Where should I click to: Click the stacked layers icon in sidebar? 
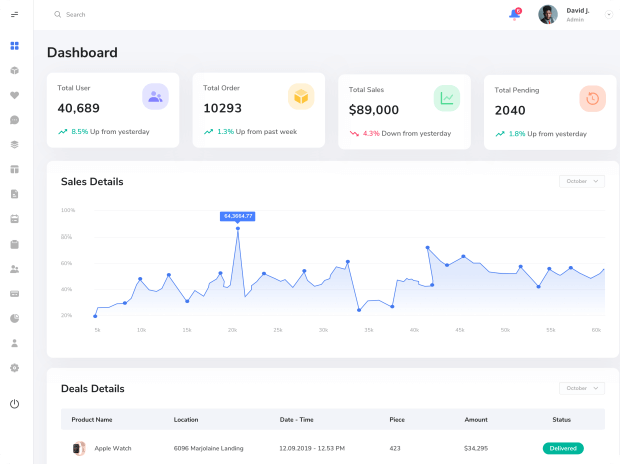[15, 144]
